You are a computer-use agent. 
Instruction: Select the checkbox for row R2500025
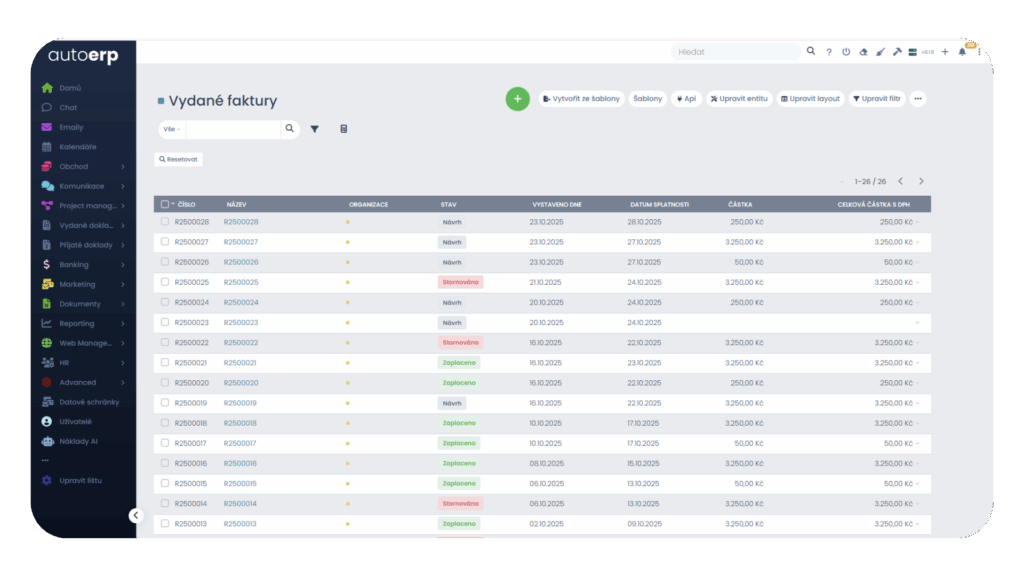coord(165,282)
